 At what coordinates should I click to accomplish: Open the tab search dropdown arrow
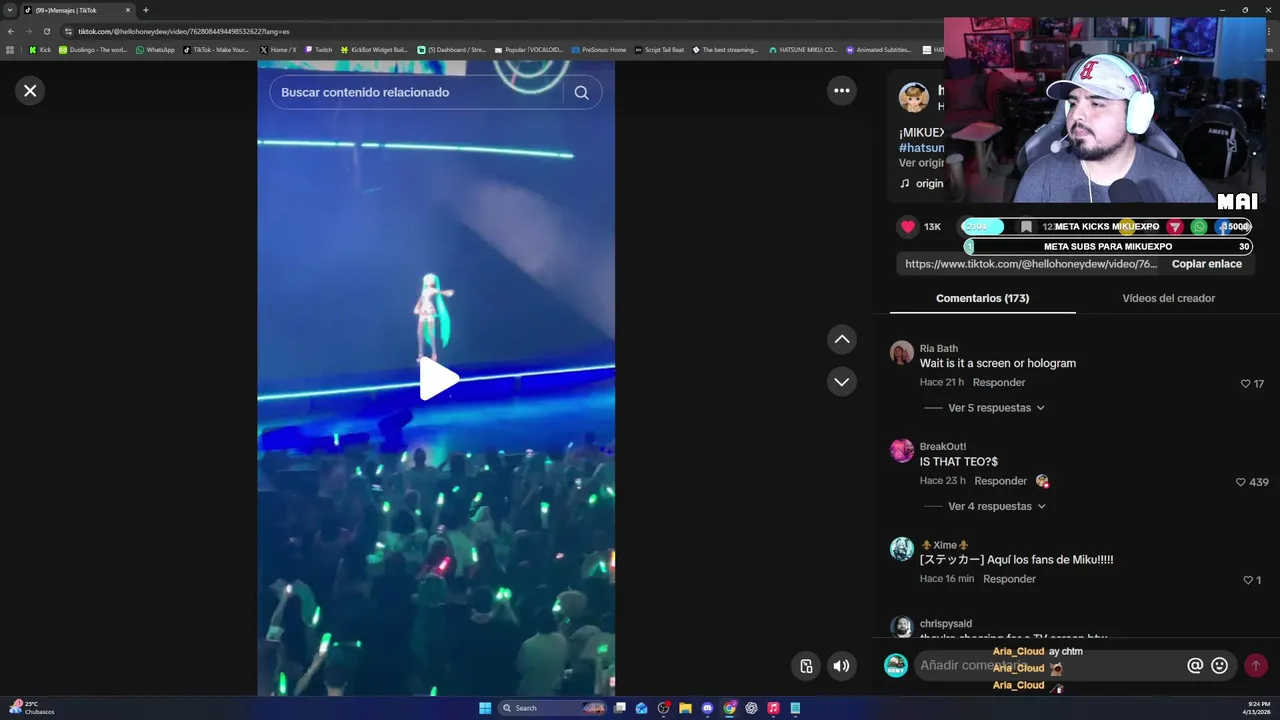(x=10, y=10)
